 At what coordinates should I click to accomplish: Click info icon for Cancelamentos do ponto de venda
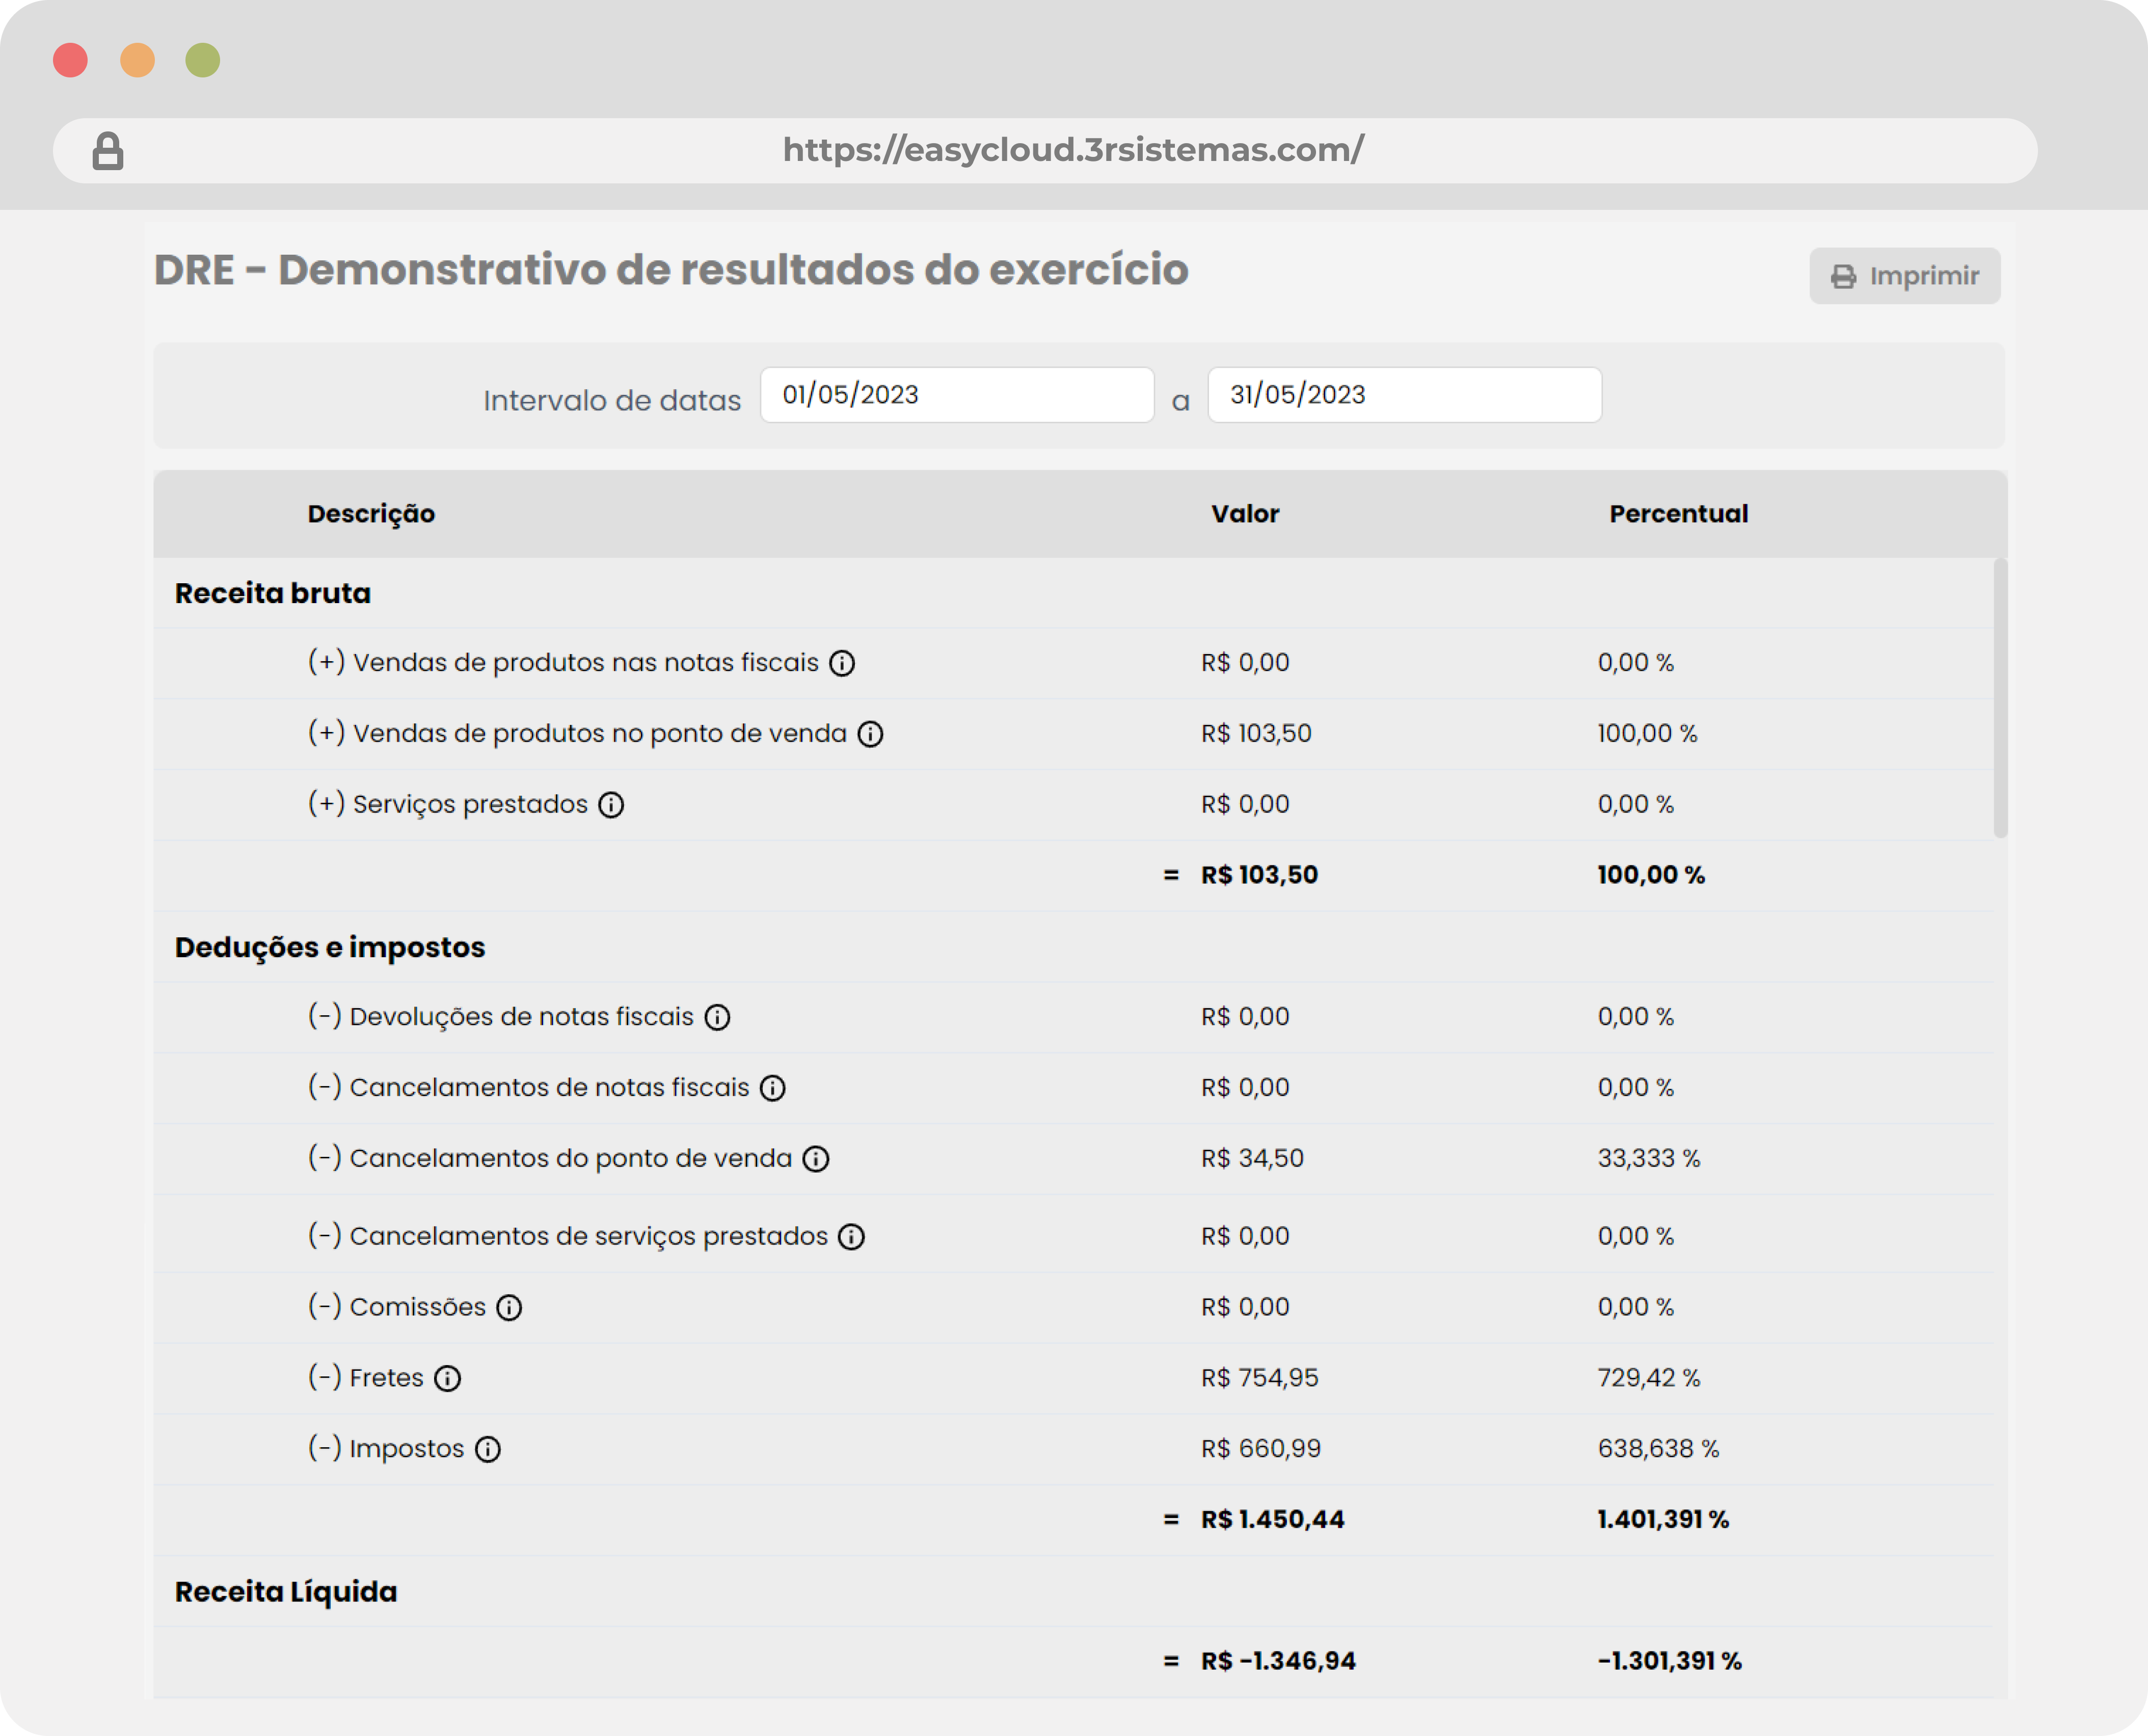816,1159
